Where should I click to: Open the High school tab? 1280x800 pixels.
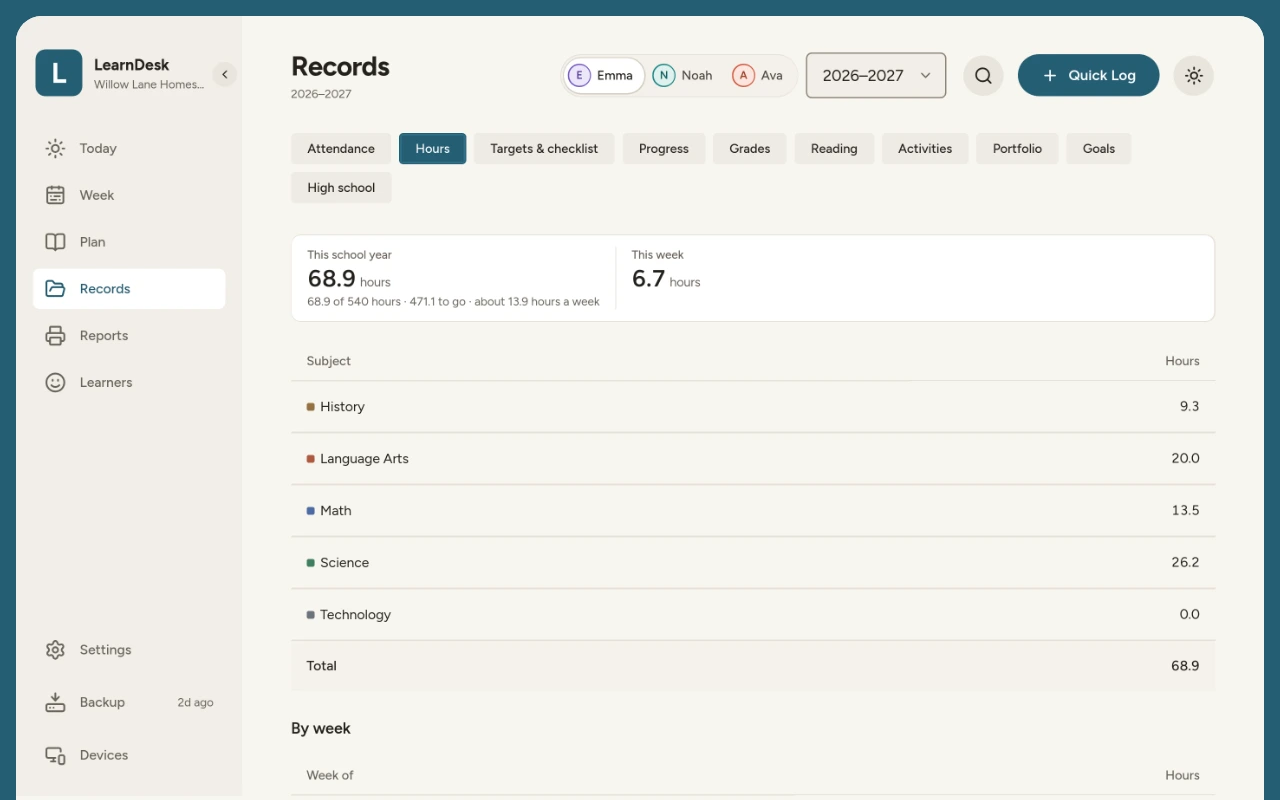(341, 188)
